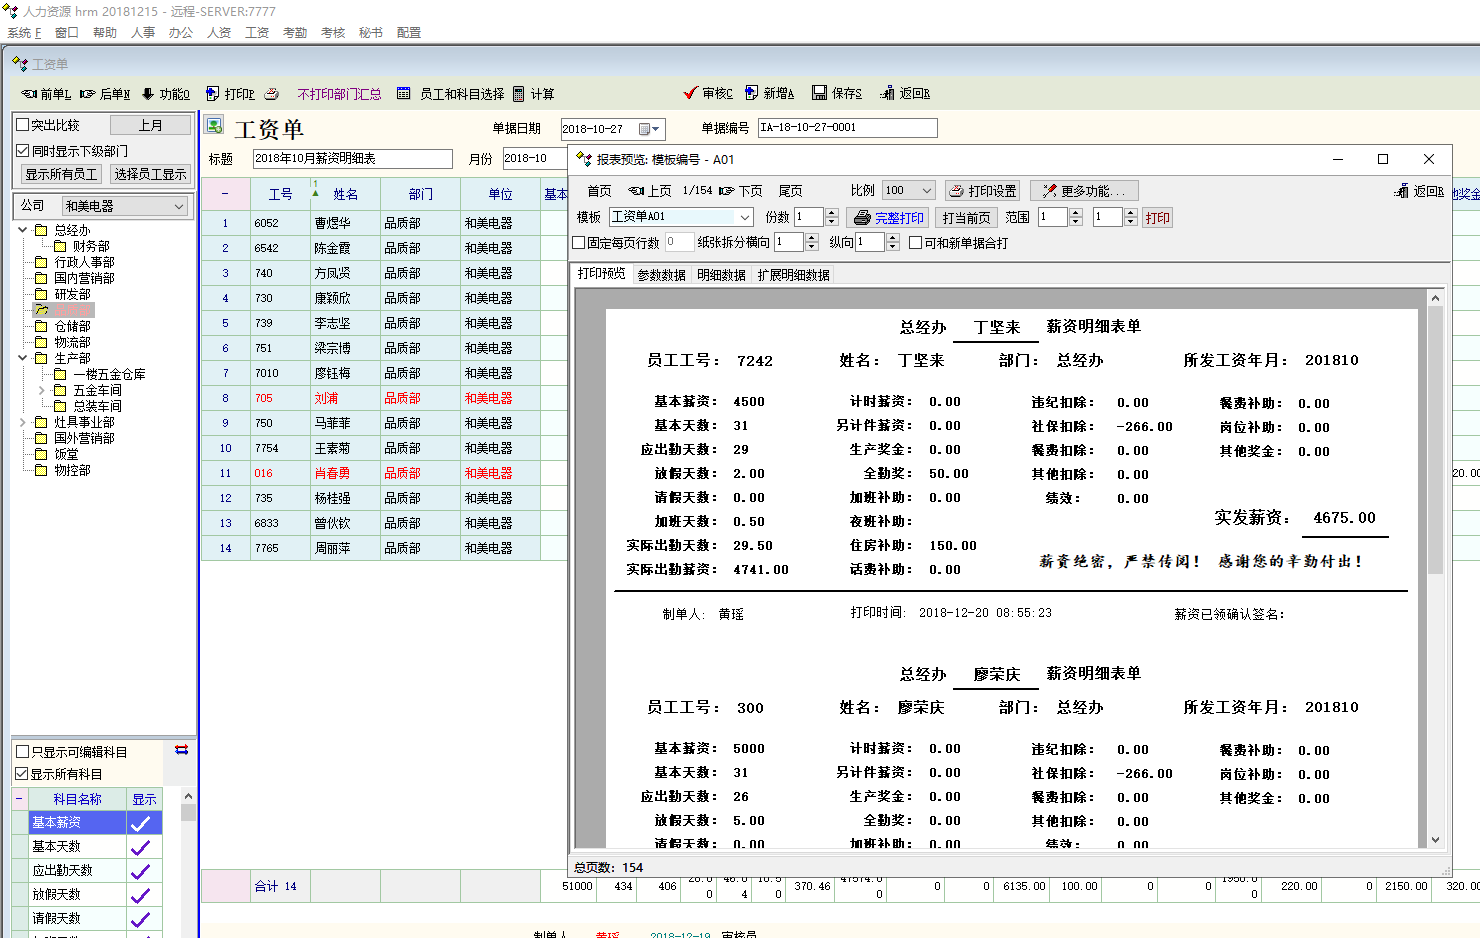This screenshot has width=1480, height=938.
Task: Click the 新增 add document icon
Action: (751, 93)
